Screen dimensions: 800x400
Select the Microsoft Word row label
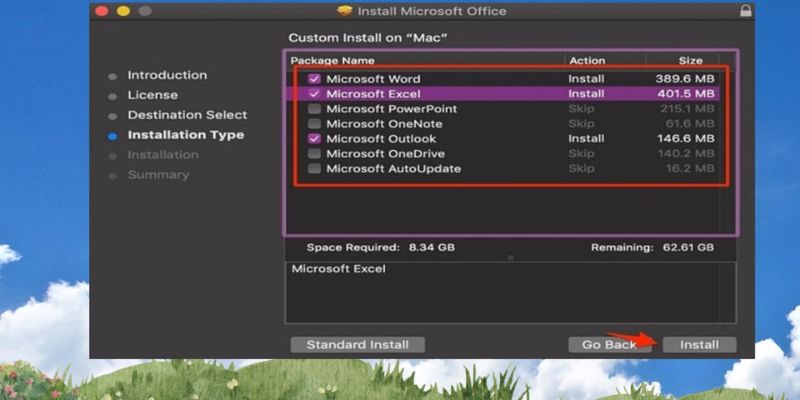(373, 79)
